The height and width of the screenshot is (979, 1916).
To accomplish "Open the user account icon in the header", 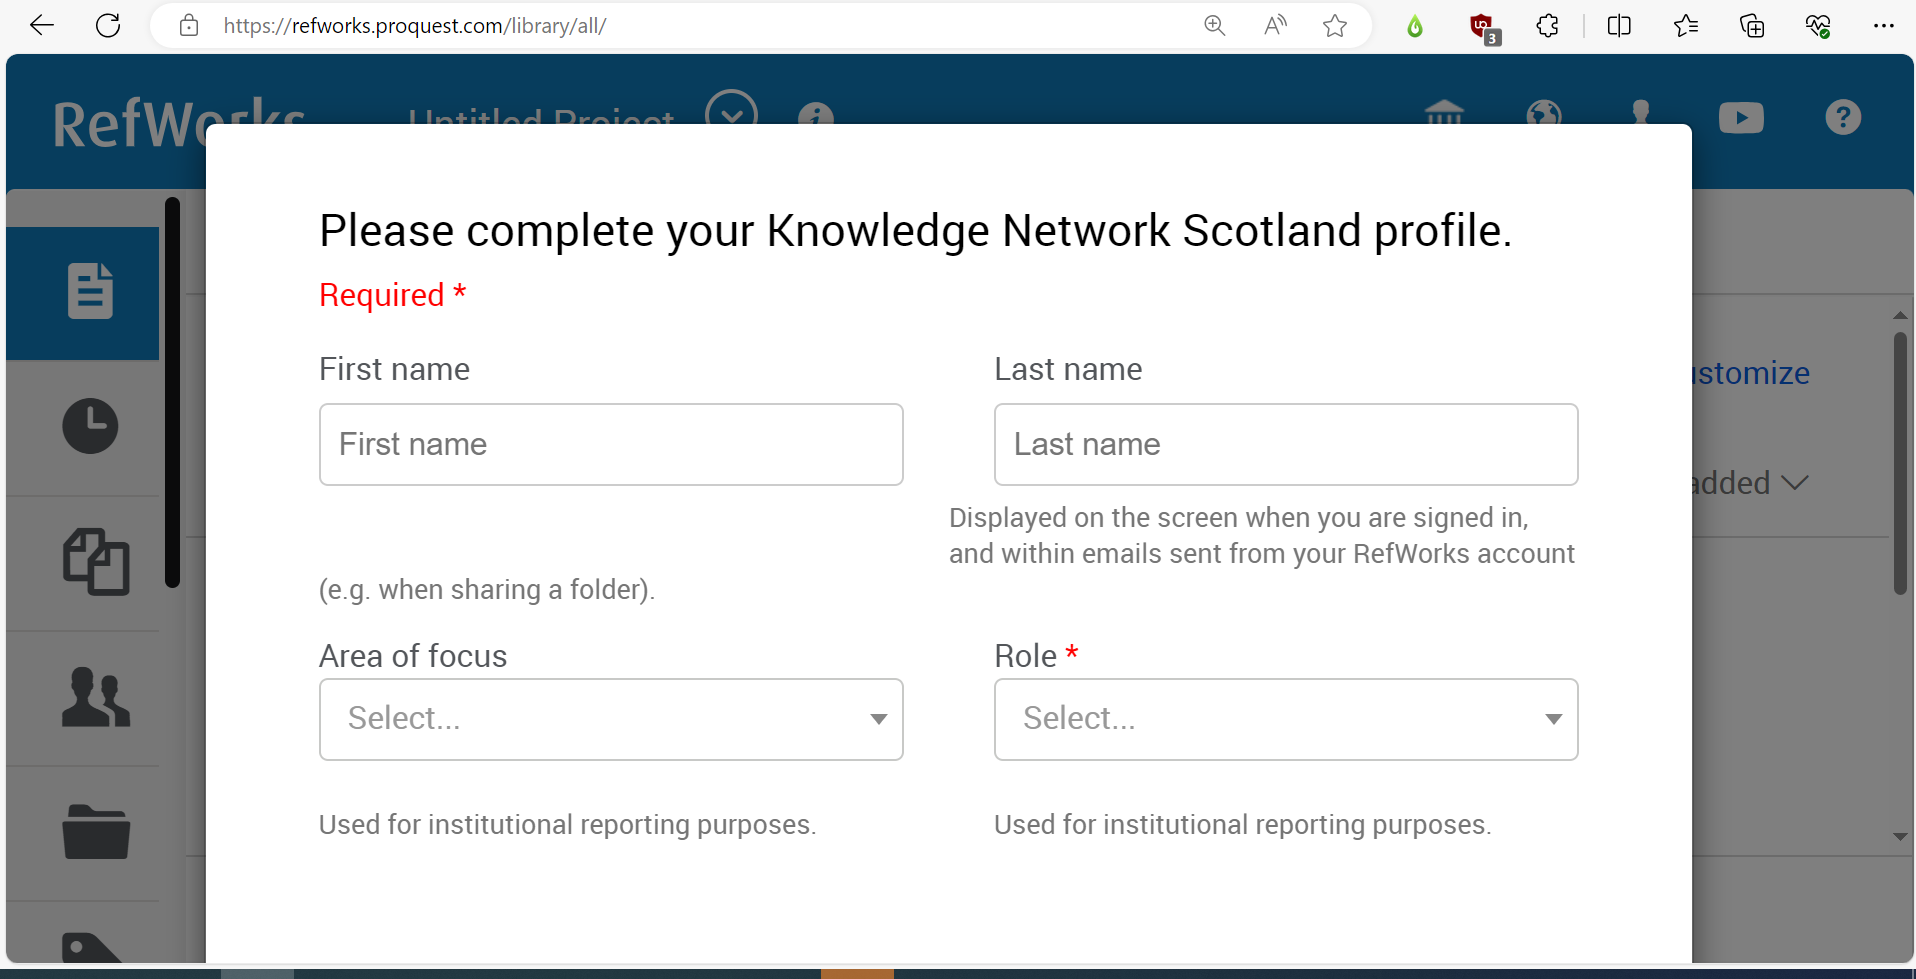I will (1641, 112).
